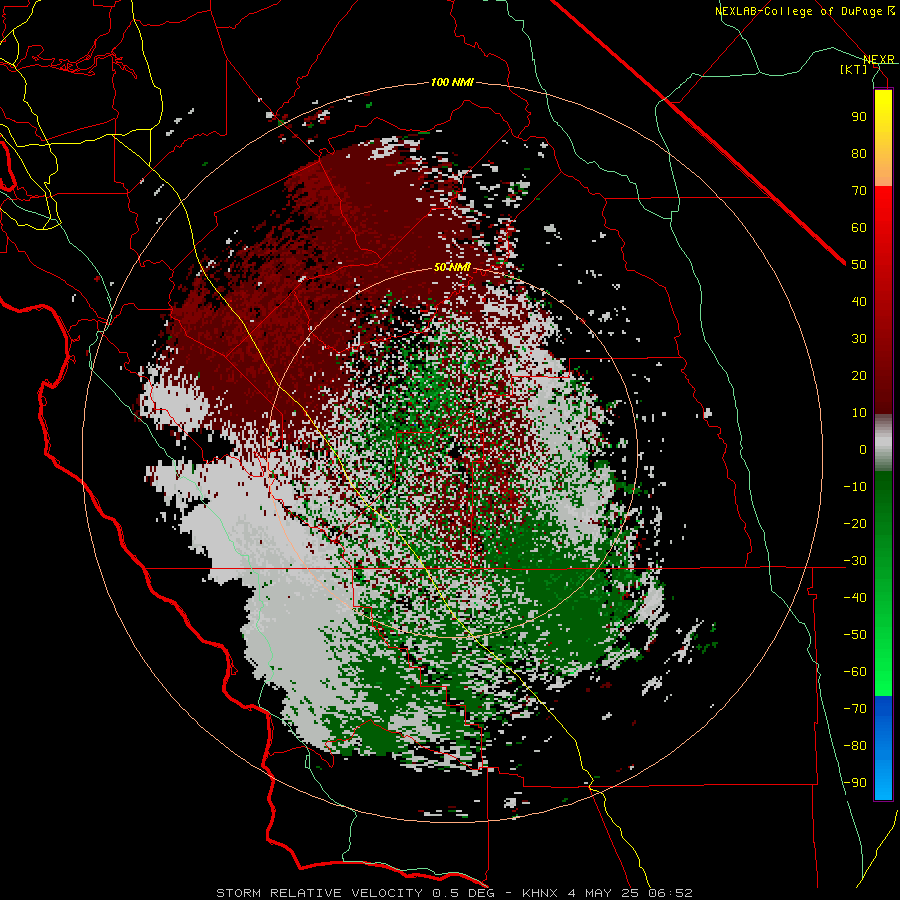
Task: Click the -50 value on velocity scale
Action: pos(855,635)
